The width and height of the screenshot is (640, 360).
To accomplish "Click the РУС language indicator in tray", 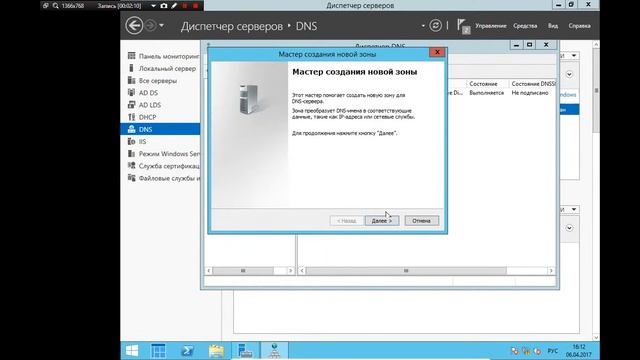I will coord(553,351).
